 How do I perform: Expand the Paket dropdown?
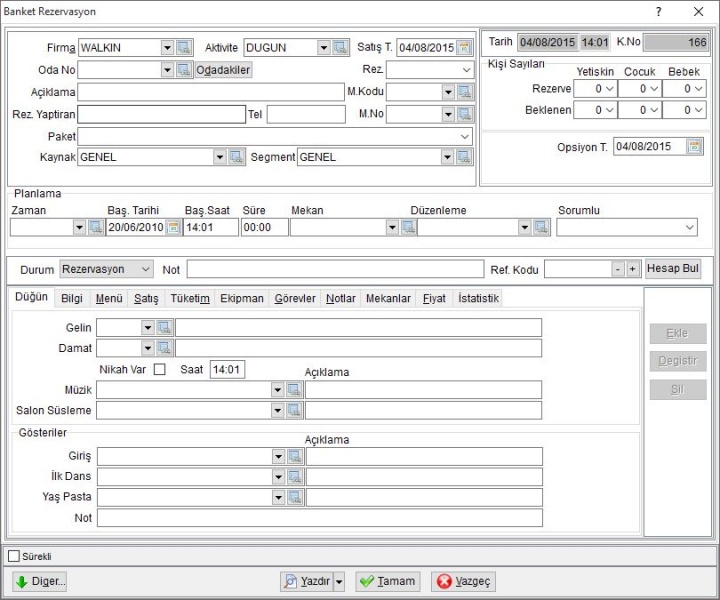(465, 137)
